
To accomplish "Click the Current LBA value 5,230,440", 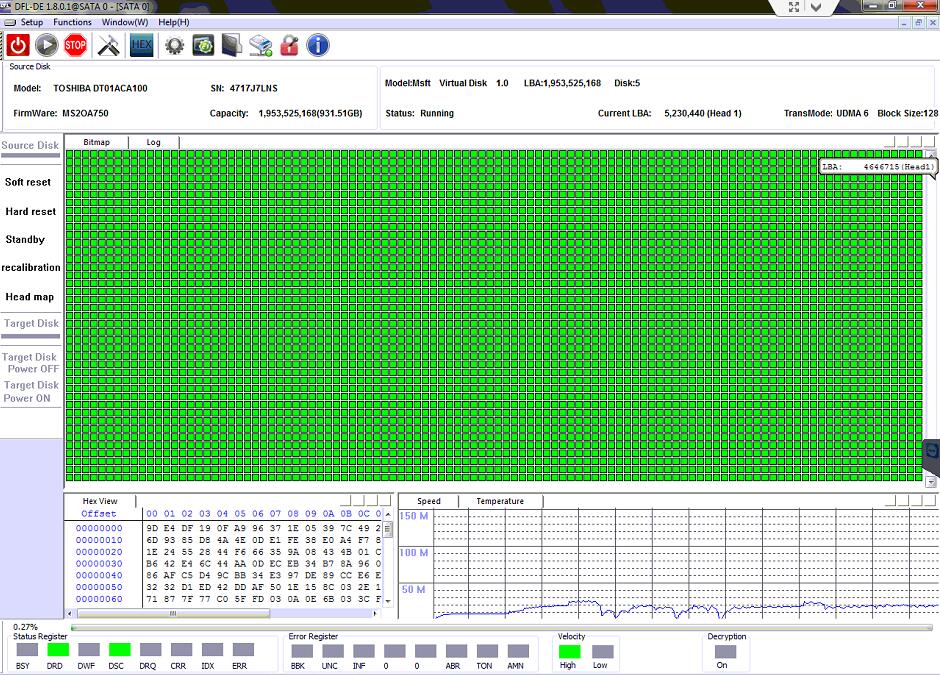I will pyautogui.click(x=703, y=113).
